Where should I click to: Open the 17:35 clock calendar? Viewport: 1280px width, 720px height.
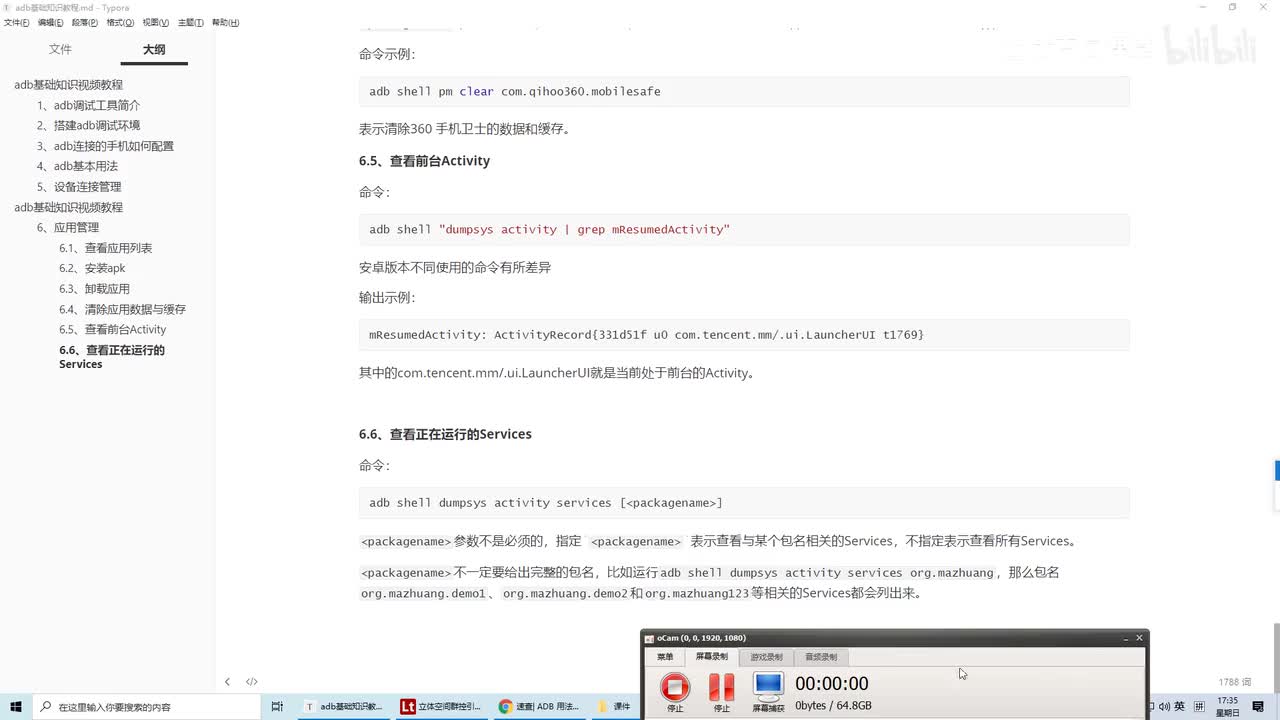[x=1227, y=706]
